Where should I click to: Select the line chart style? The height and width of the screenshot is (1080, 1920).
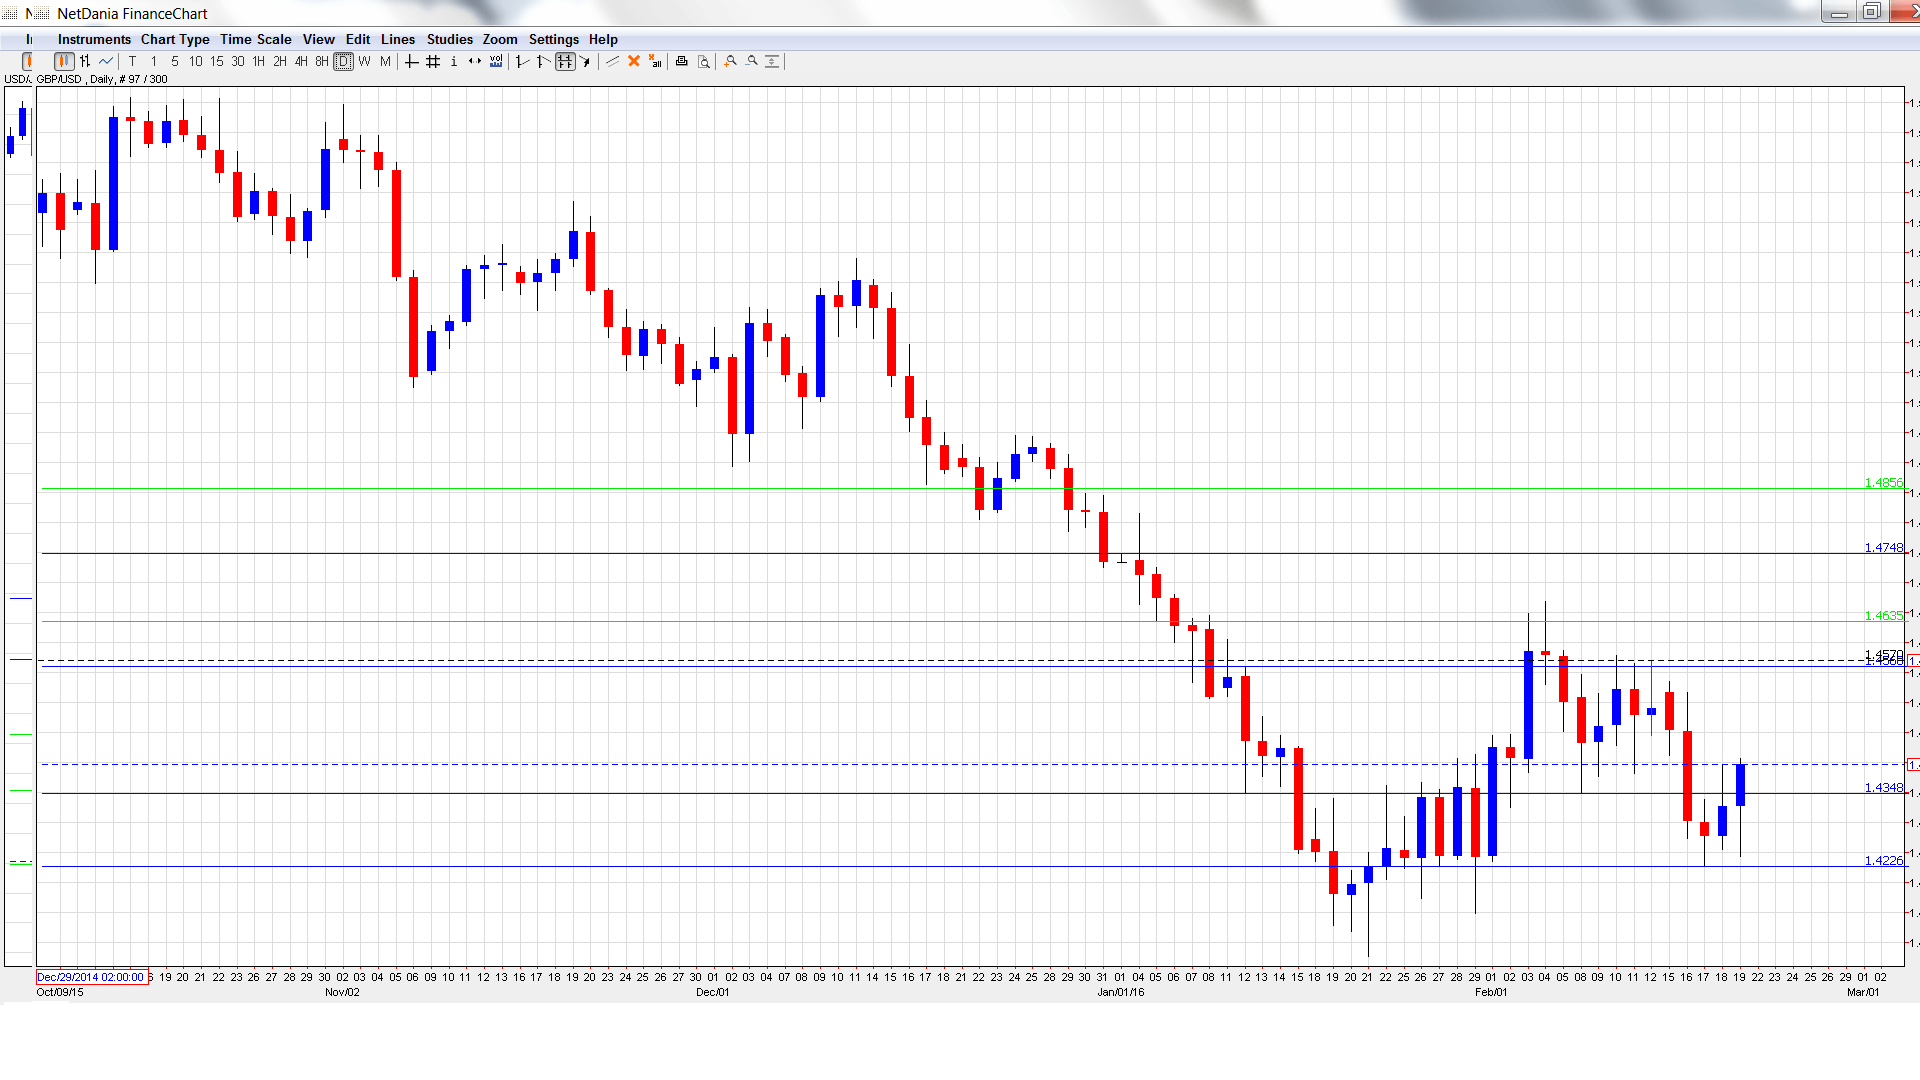pos(106,61)
